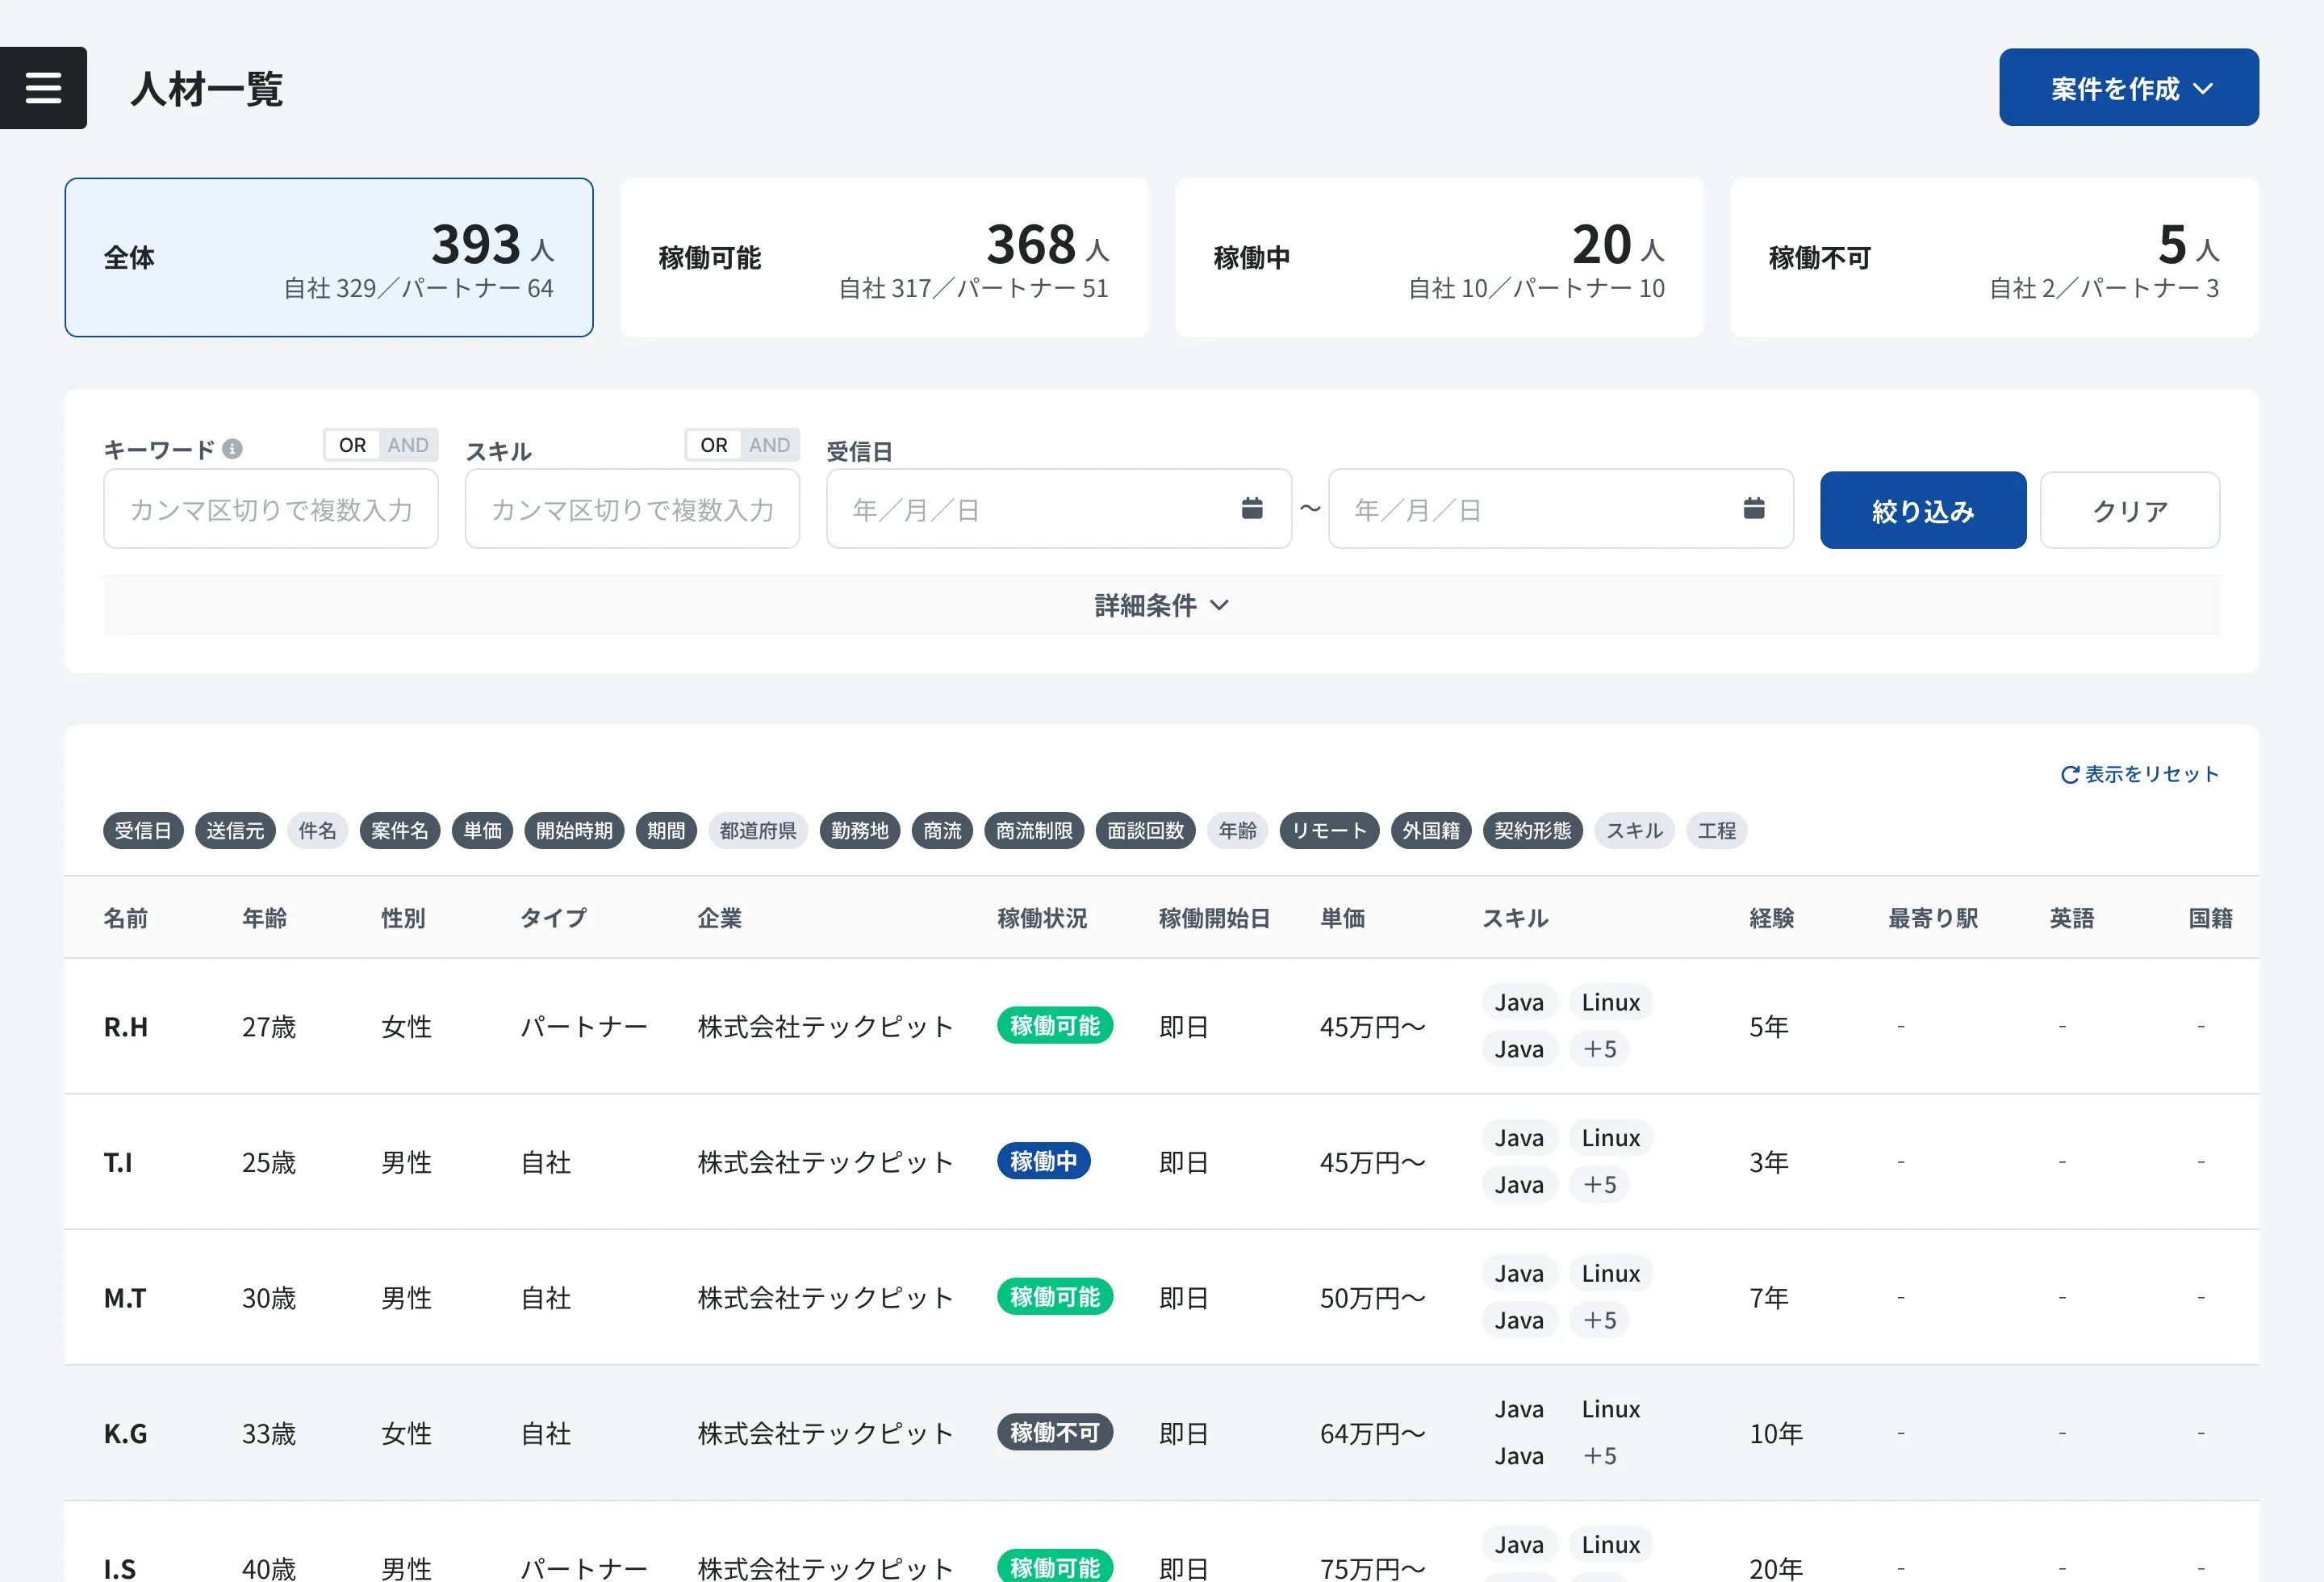Viewport: 2324px width, 1582px height.
Task: Open the start date calendar icon
Action: pyautogui.click(x=1251, y=508)
